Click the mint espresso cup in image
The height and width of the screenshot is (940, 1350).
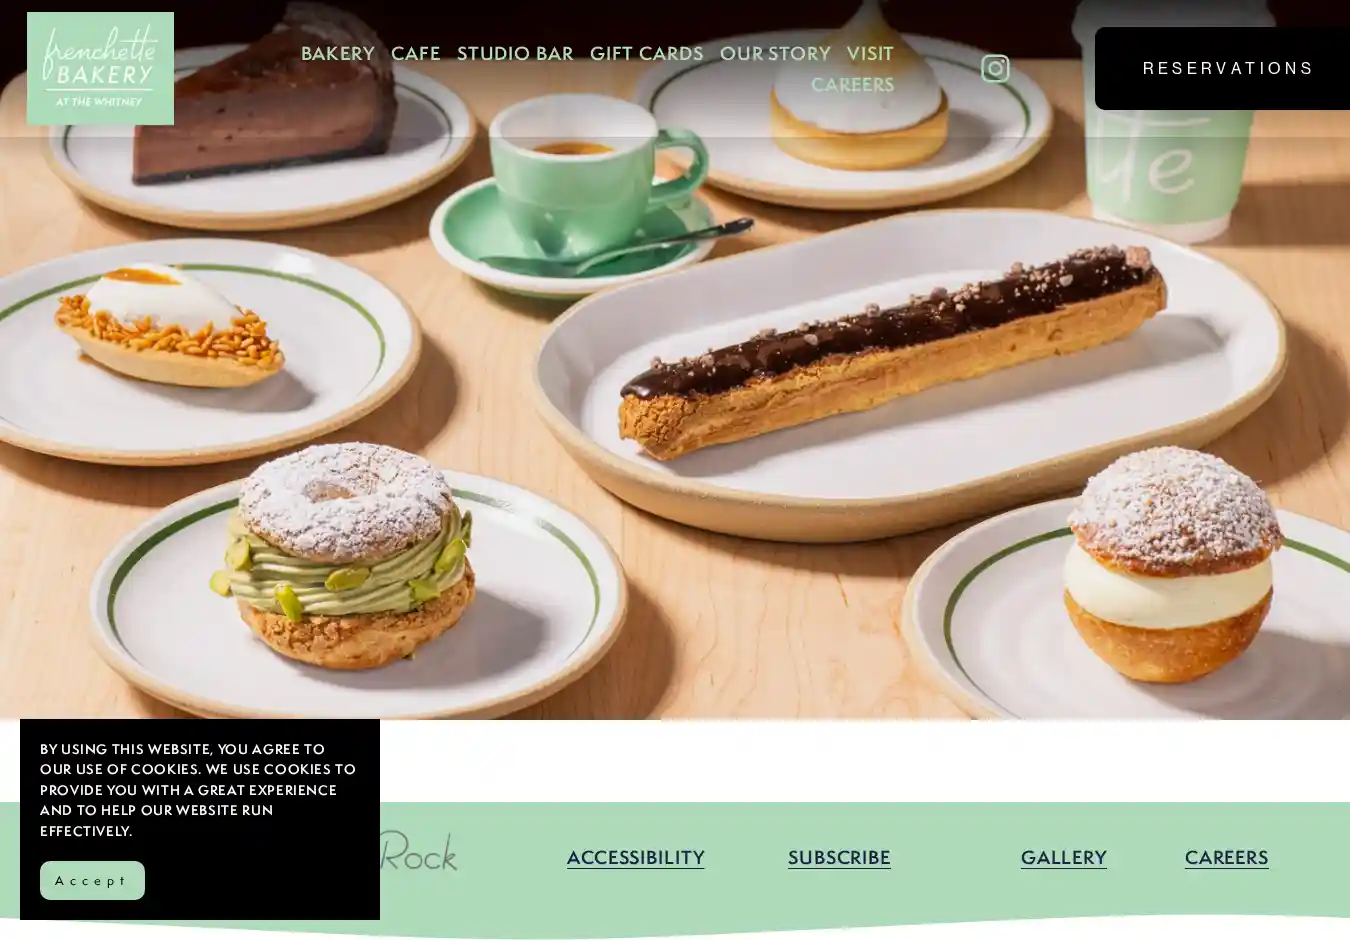point(590,175)
